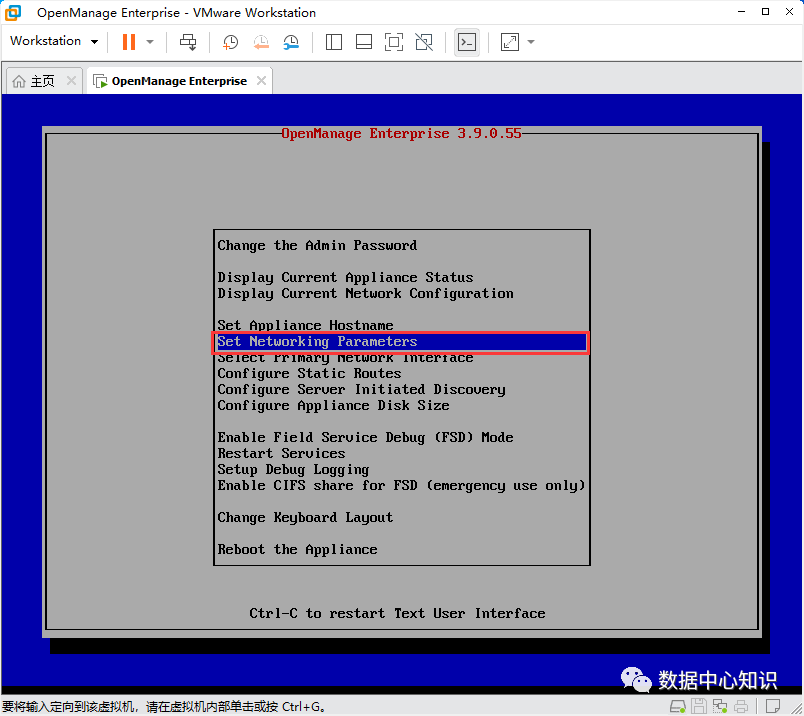This screenshot has height=716, width=804.
Task: Select Change Keyboard Layout
Action: coord(305,518)
